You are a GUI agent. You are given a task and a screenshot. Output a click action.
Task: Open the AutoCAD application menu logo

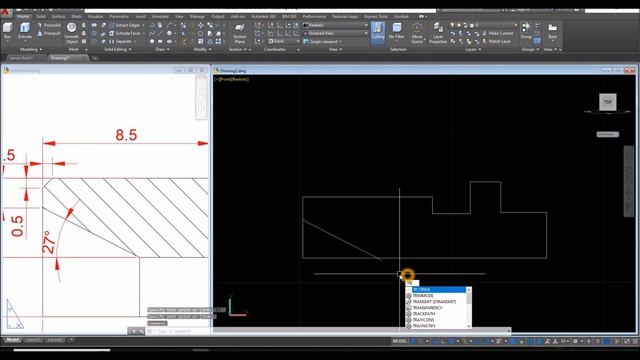[x=6, y=12]
